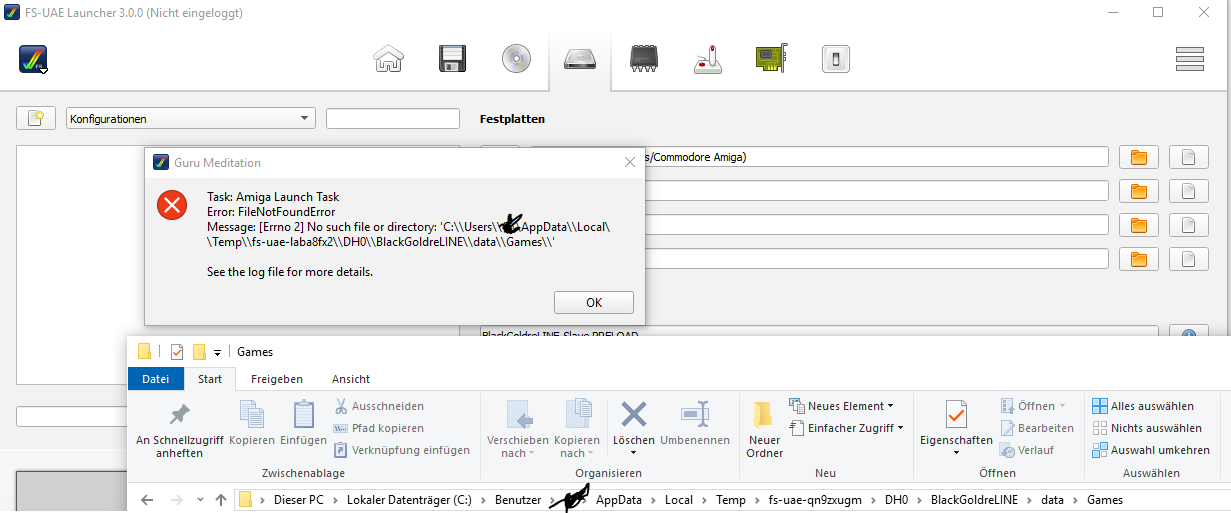The width and height of the screenshot is (1231, 513).
Task: Click the Temp breadcrumb segment
Action: pyautogui.click(x=730, y=499)
